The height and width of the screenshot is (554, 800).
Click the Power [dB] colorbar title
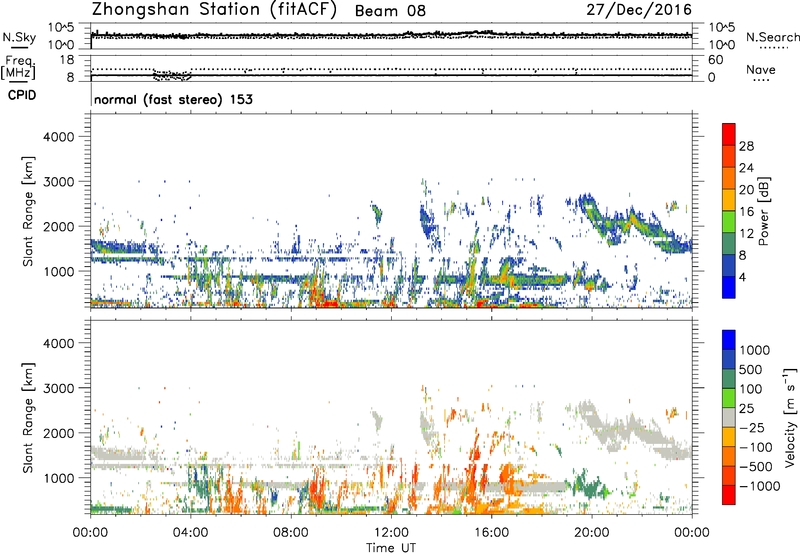pos(763,211)
